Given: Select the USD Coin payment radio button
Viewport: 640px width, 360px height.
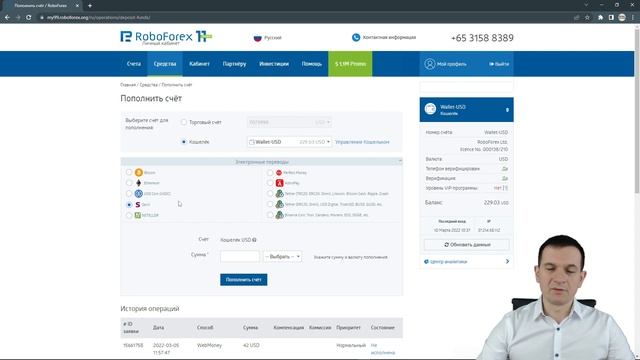Looking at the screenshot, I should click(129, 193).
